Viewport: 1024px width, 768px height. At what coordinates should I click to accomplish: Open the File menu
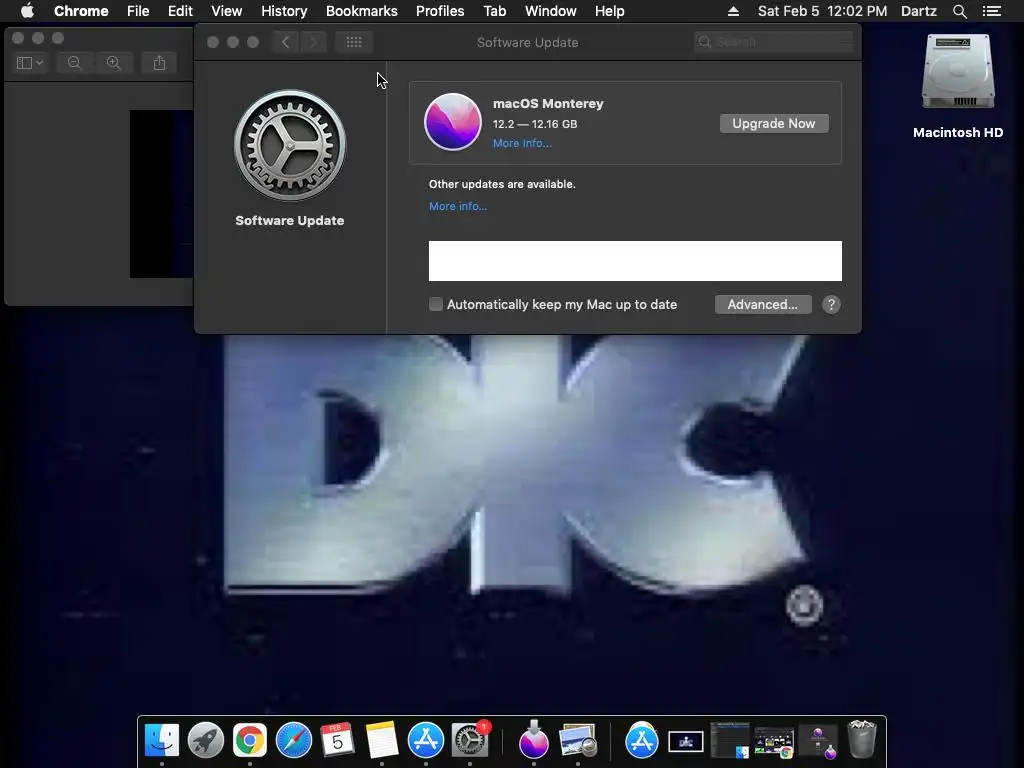138,11
